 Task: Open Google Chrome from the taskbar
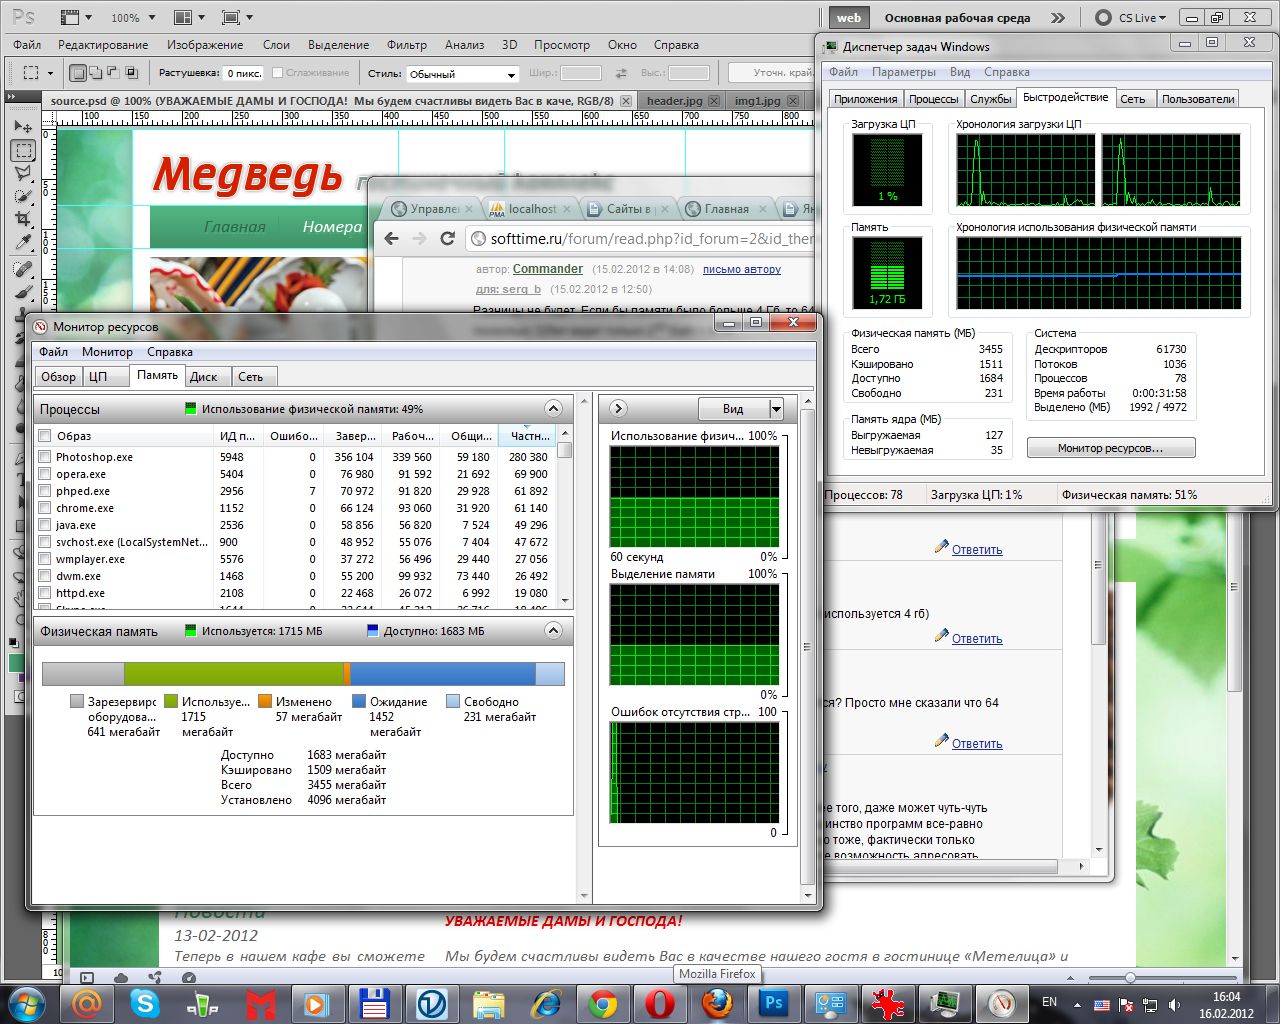tap(602, 1003)
